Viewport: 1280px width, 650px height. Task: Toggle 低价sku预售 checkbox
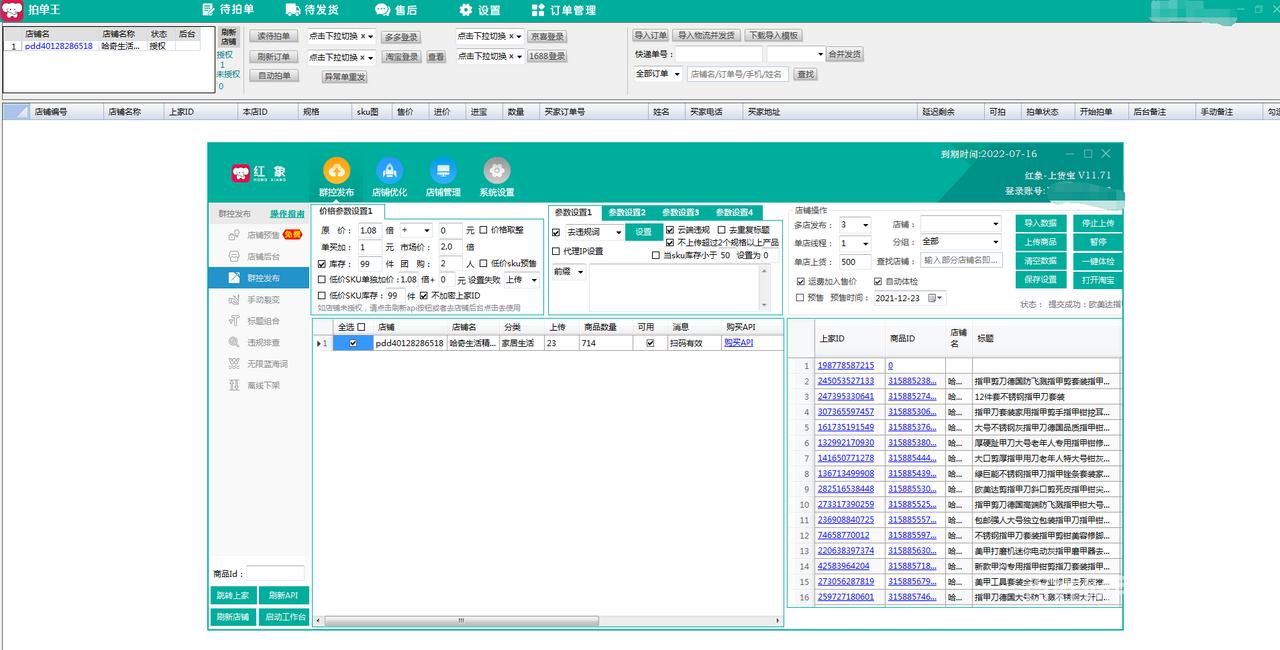484,264
